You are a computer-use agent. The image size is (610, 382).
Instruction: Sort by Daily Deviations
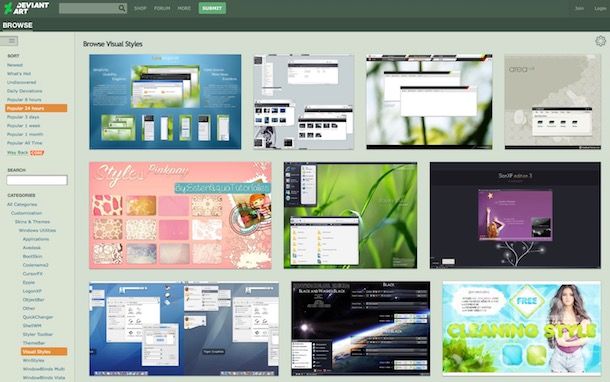(x=25, y=91)
